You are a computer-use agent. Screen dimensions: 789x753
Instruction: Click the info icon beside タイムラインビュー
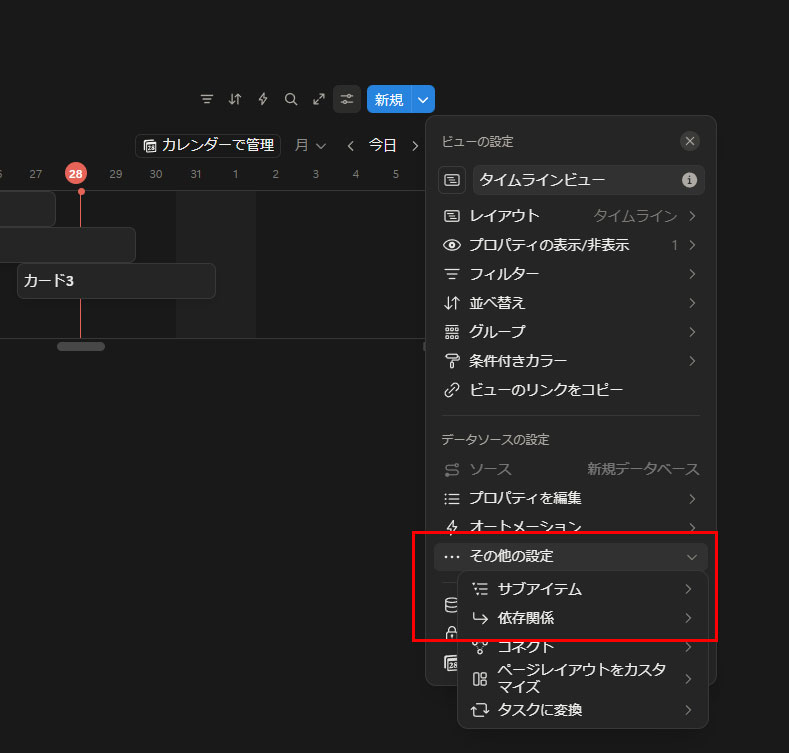689,180
